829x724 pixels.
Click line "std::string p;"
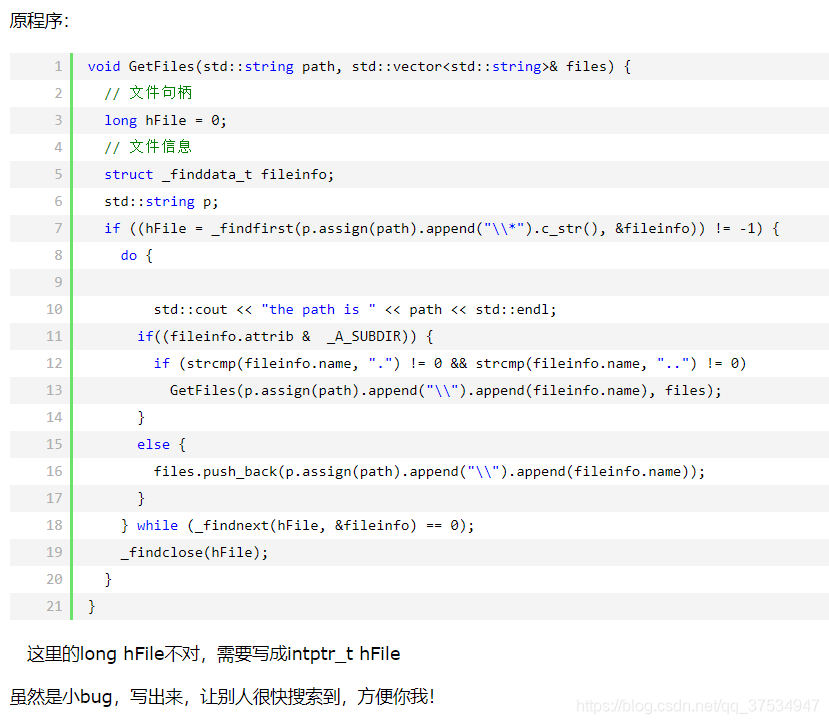coord(161,201)
